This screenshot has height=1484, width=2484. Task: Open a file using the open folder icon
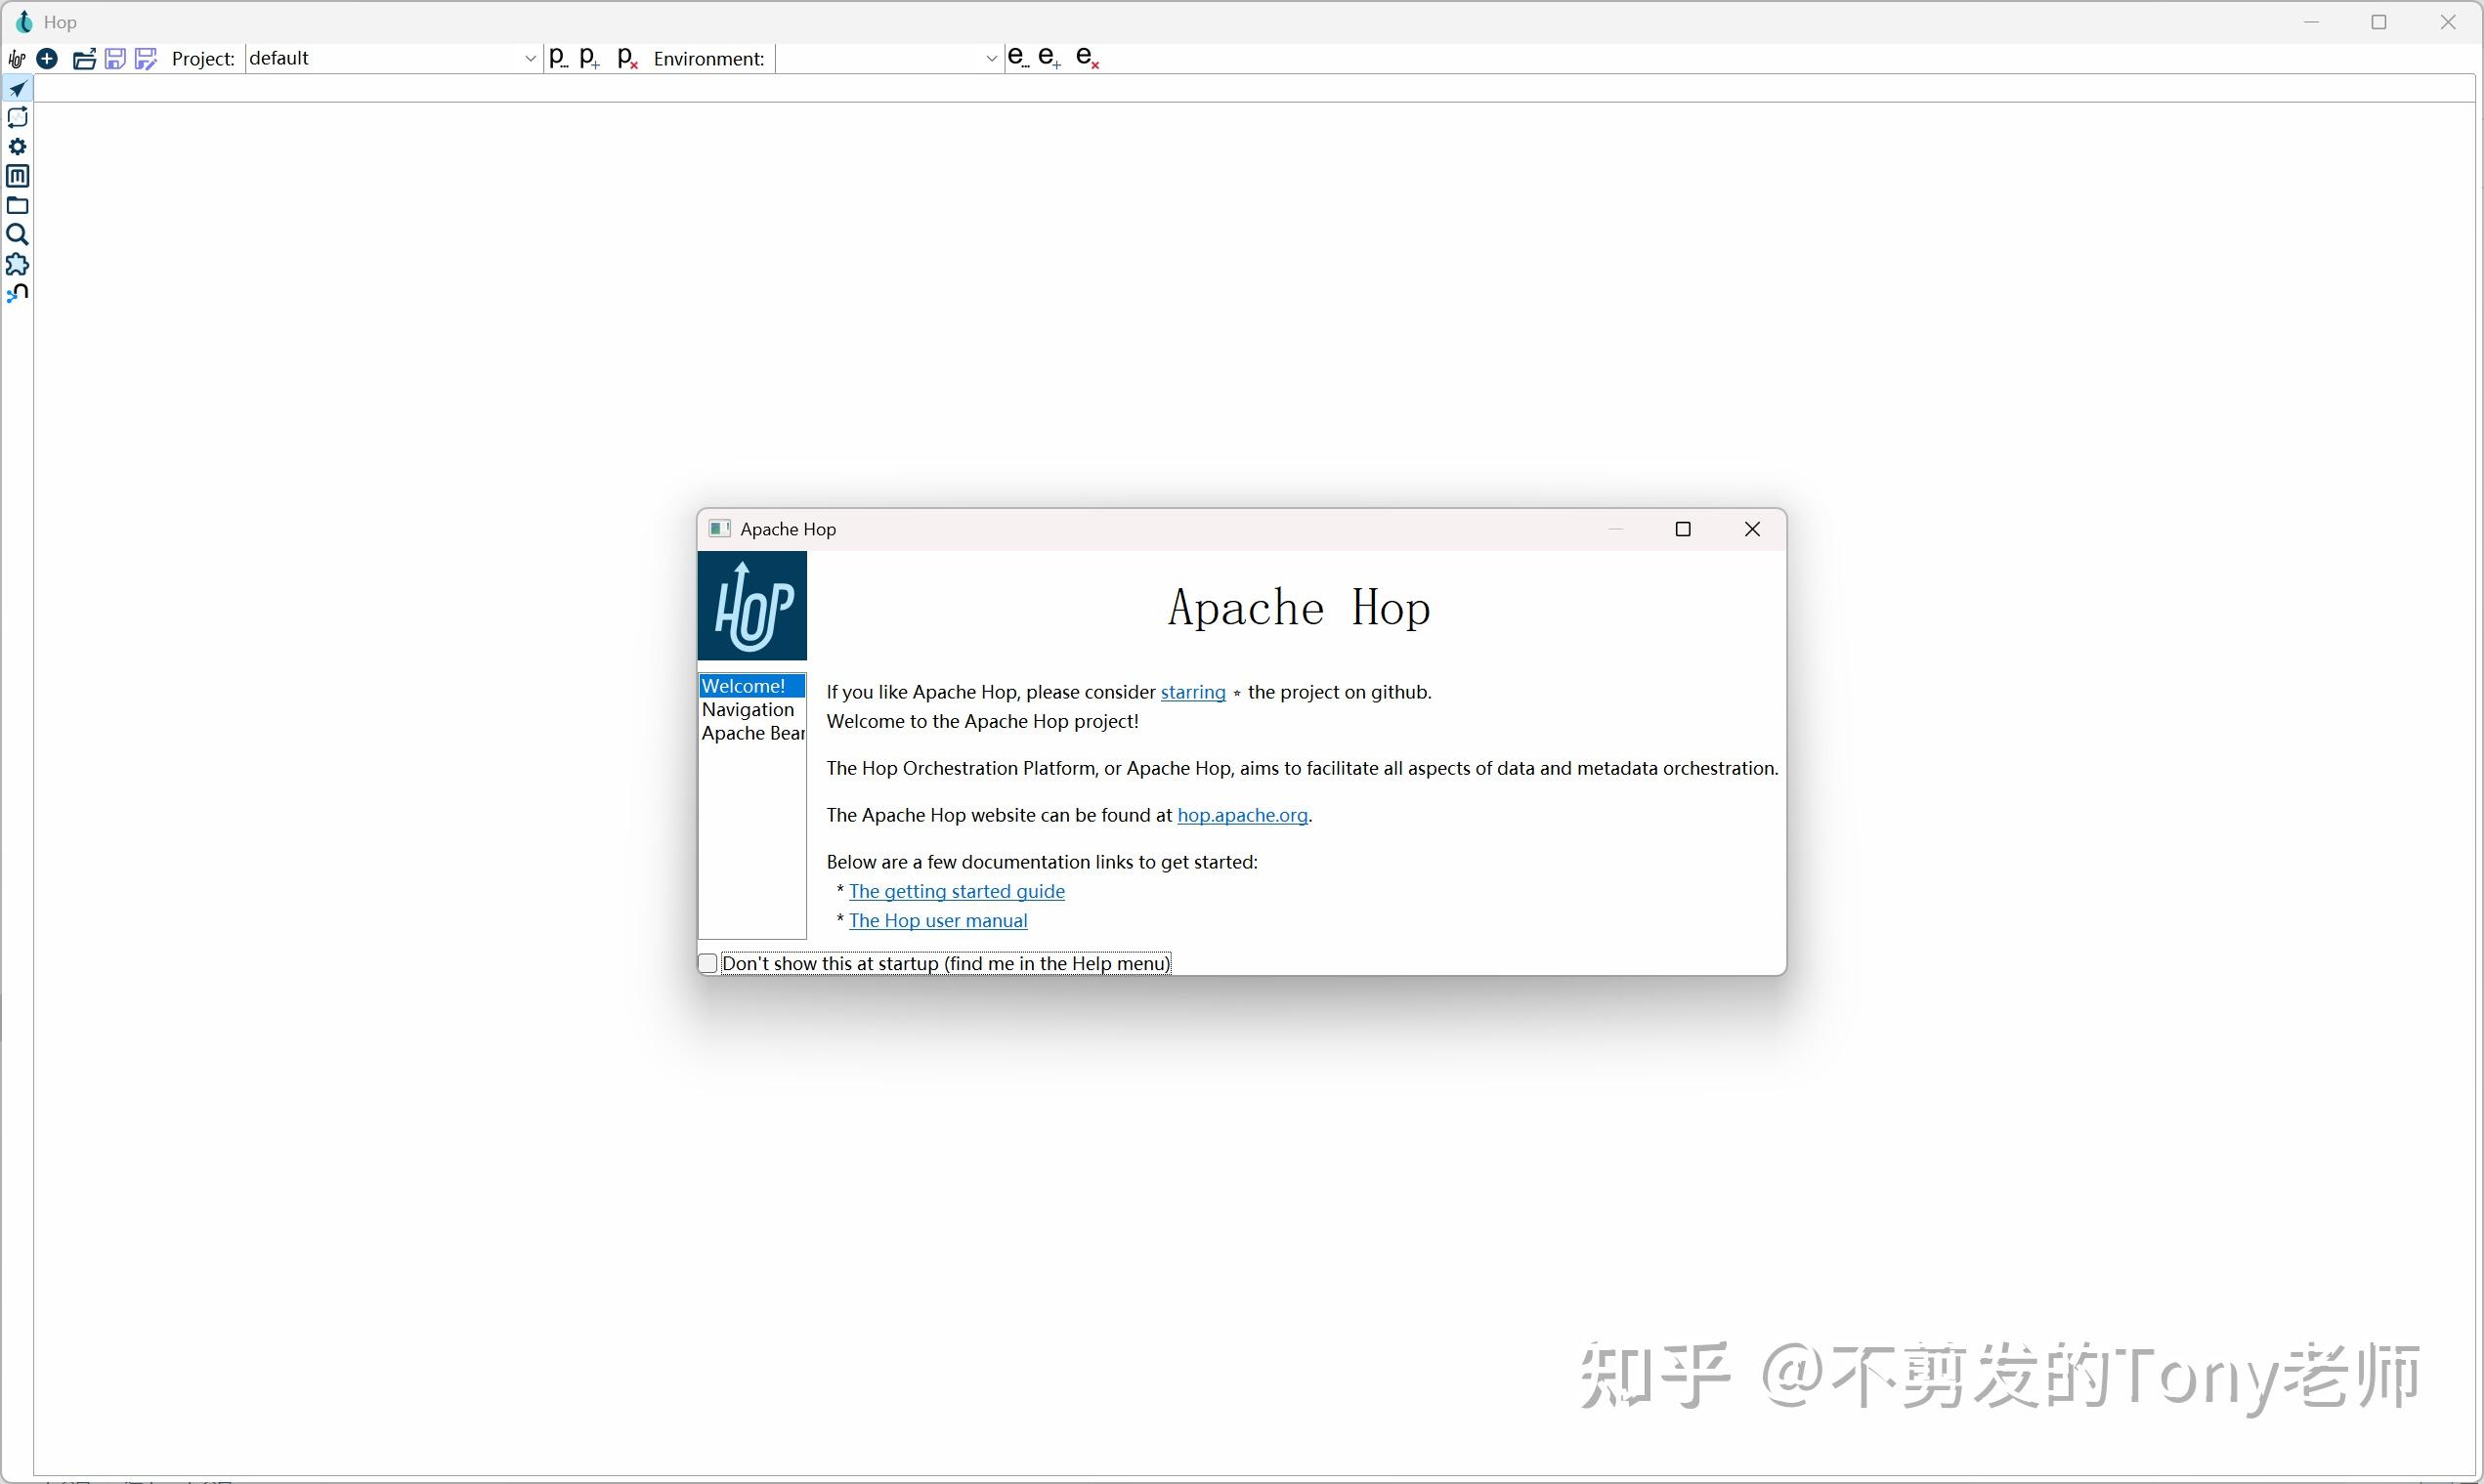coord(84,59)
